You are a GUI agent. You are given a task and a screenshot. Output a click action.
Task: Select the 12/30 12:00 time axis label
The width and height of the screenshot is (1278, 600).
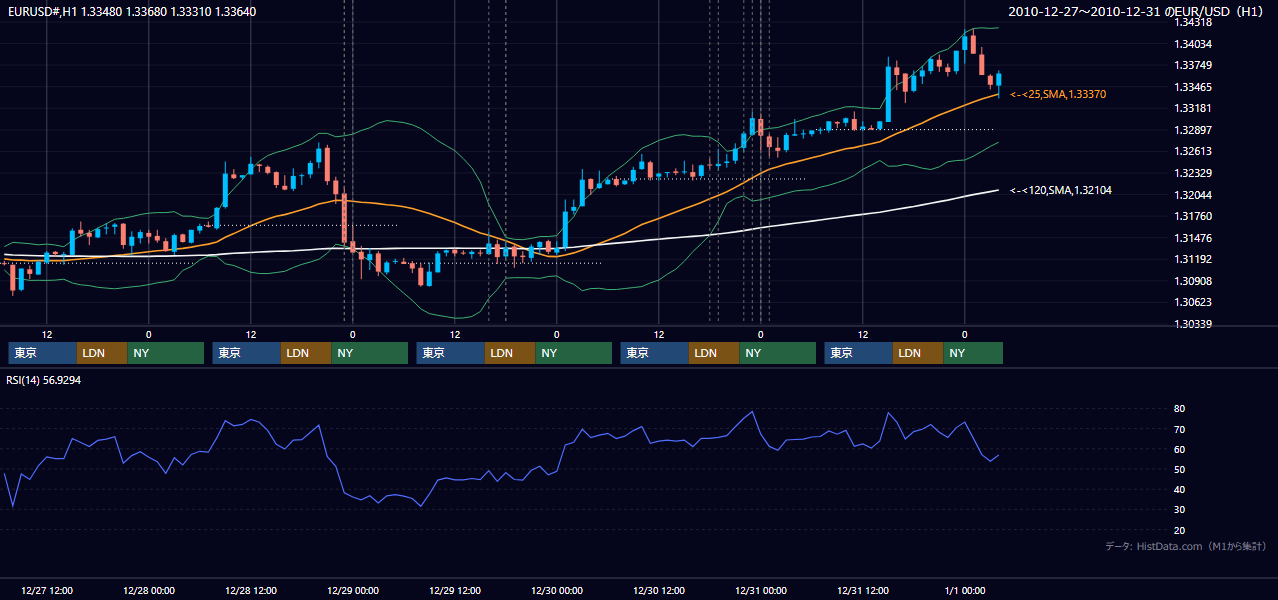point(658,590)
